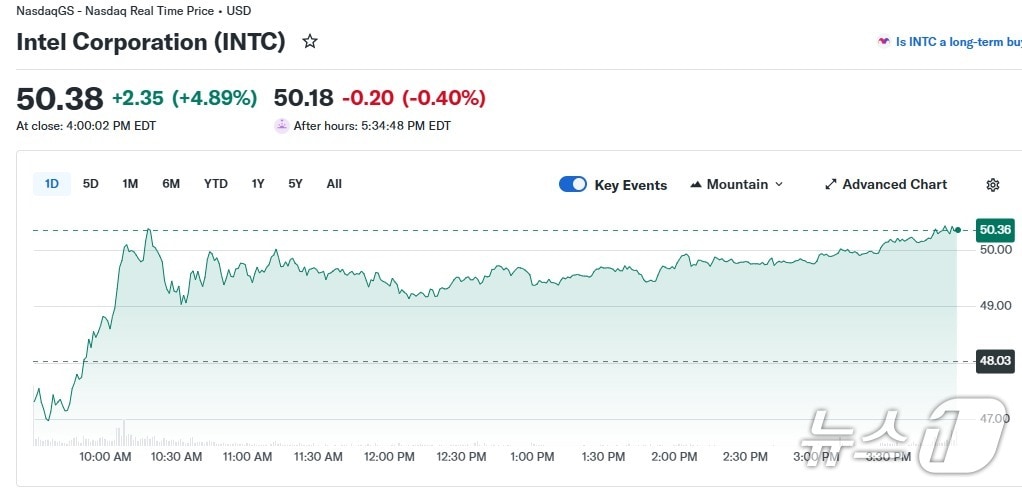
Task: Show year-to-date YTD chart
Action: point(216,184)
